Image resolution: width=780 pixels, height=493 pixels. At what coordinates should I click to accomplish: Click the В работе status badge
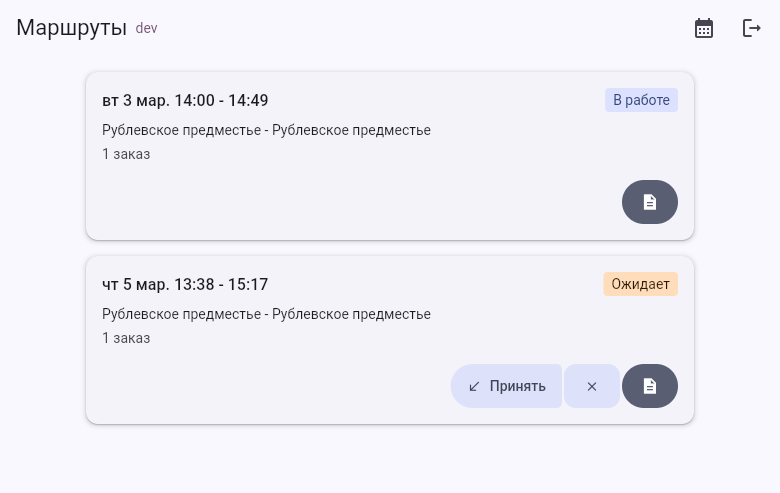641,100
